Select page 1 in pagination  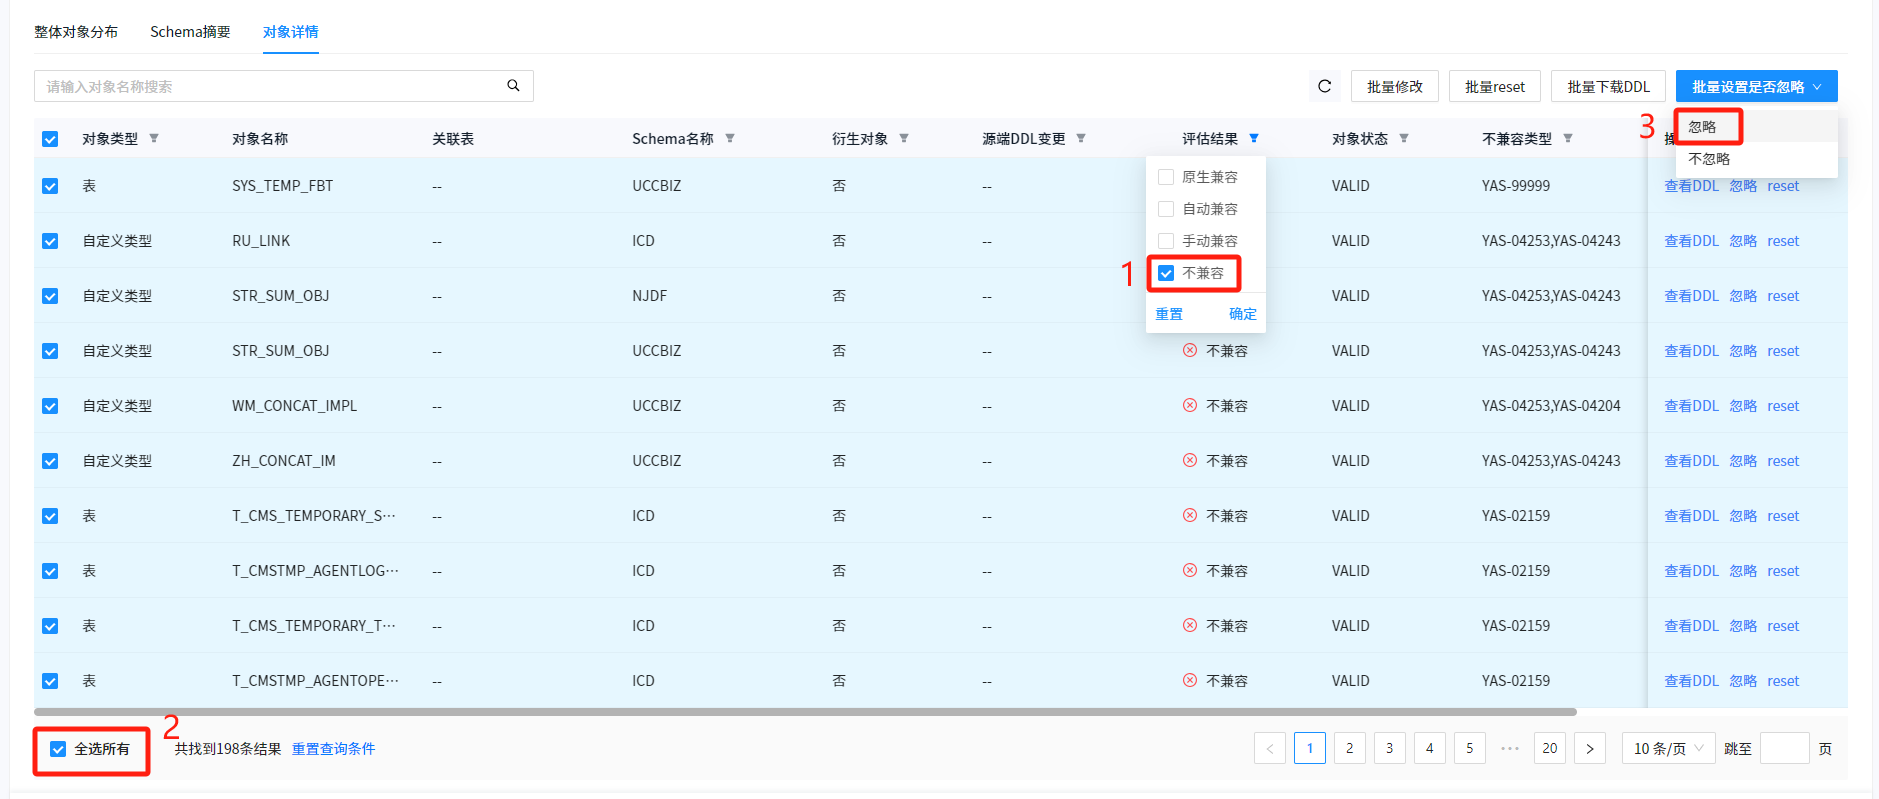point(1310,748)
